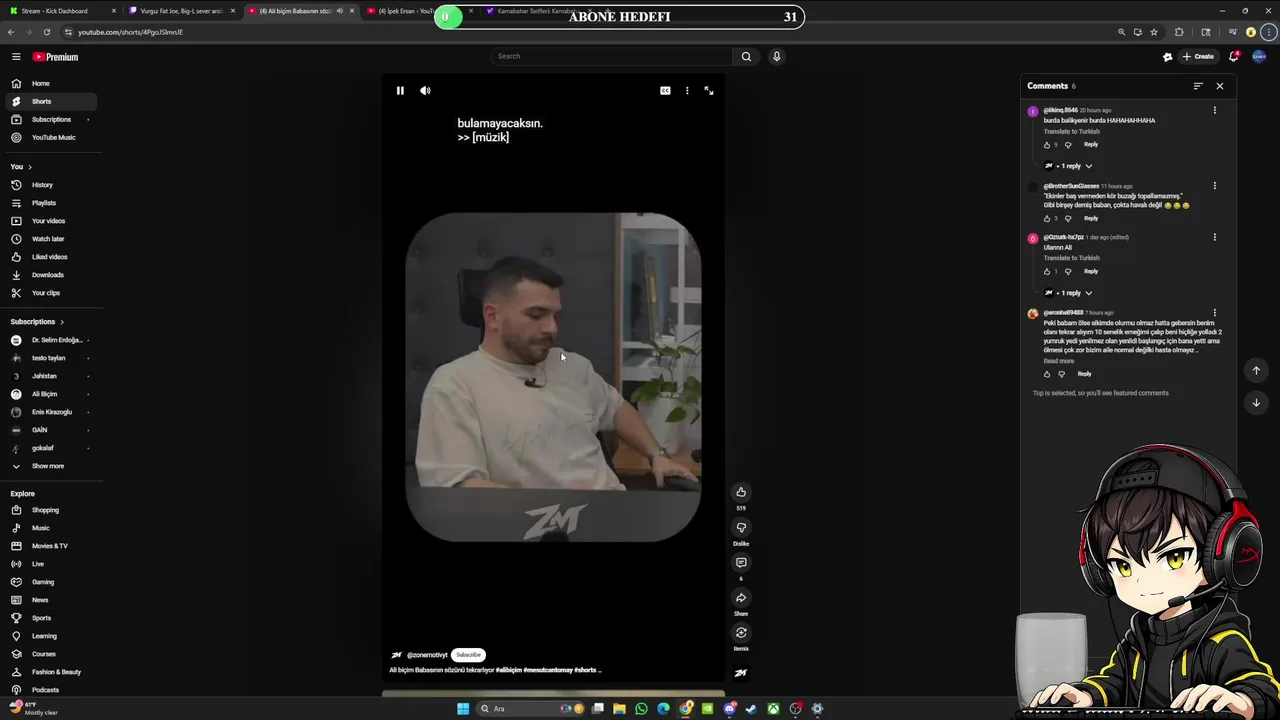Expand the You section chevron
This screenshot has height=720, width=1280.
30,167
